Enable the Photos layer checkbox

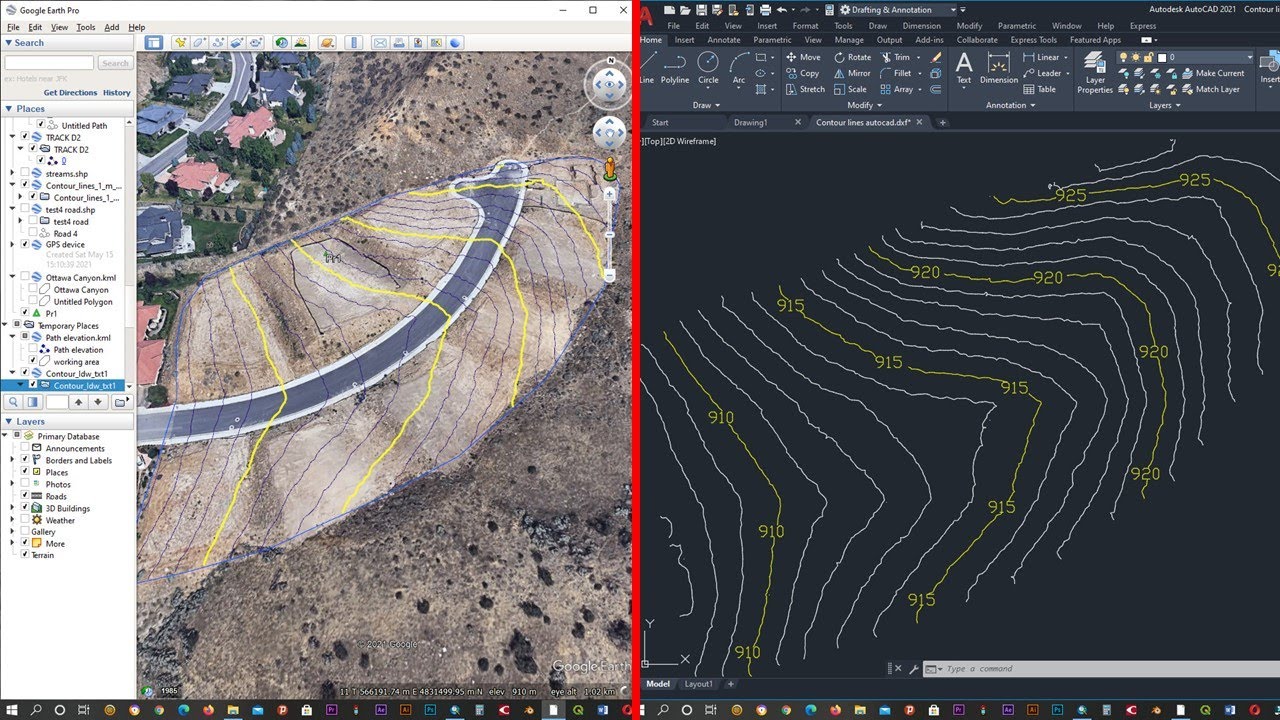[25, 484]
